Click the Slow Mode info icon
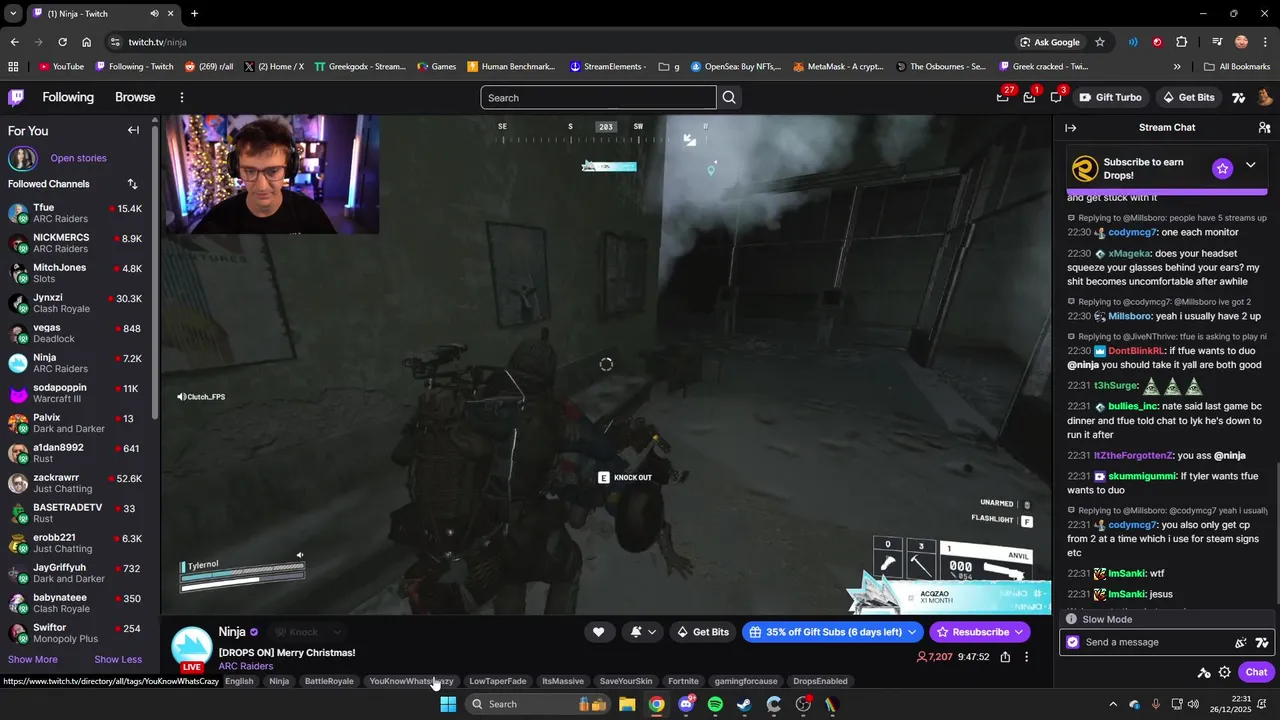 1072,619
